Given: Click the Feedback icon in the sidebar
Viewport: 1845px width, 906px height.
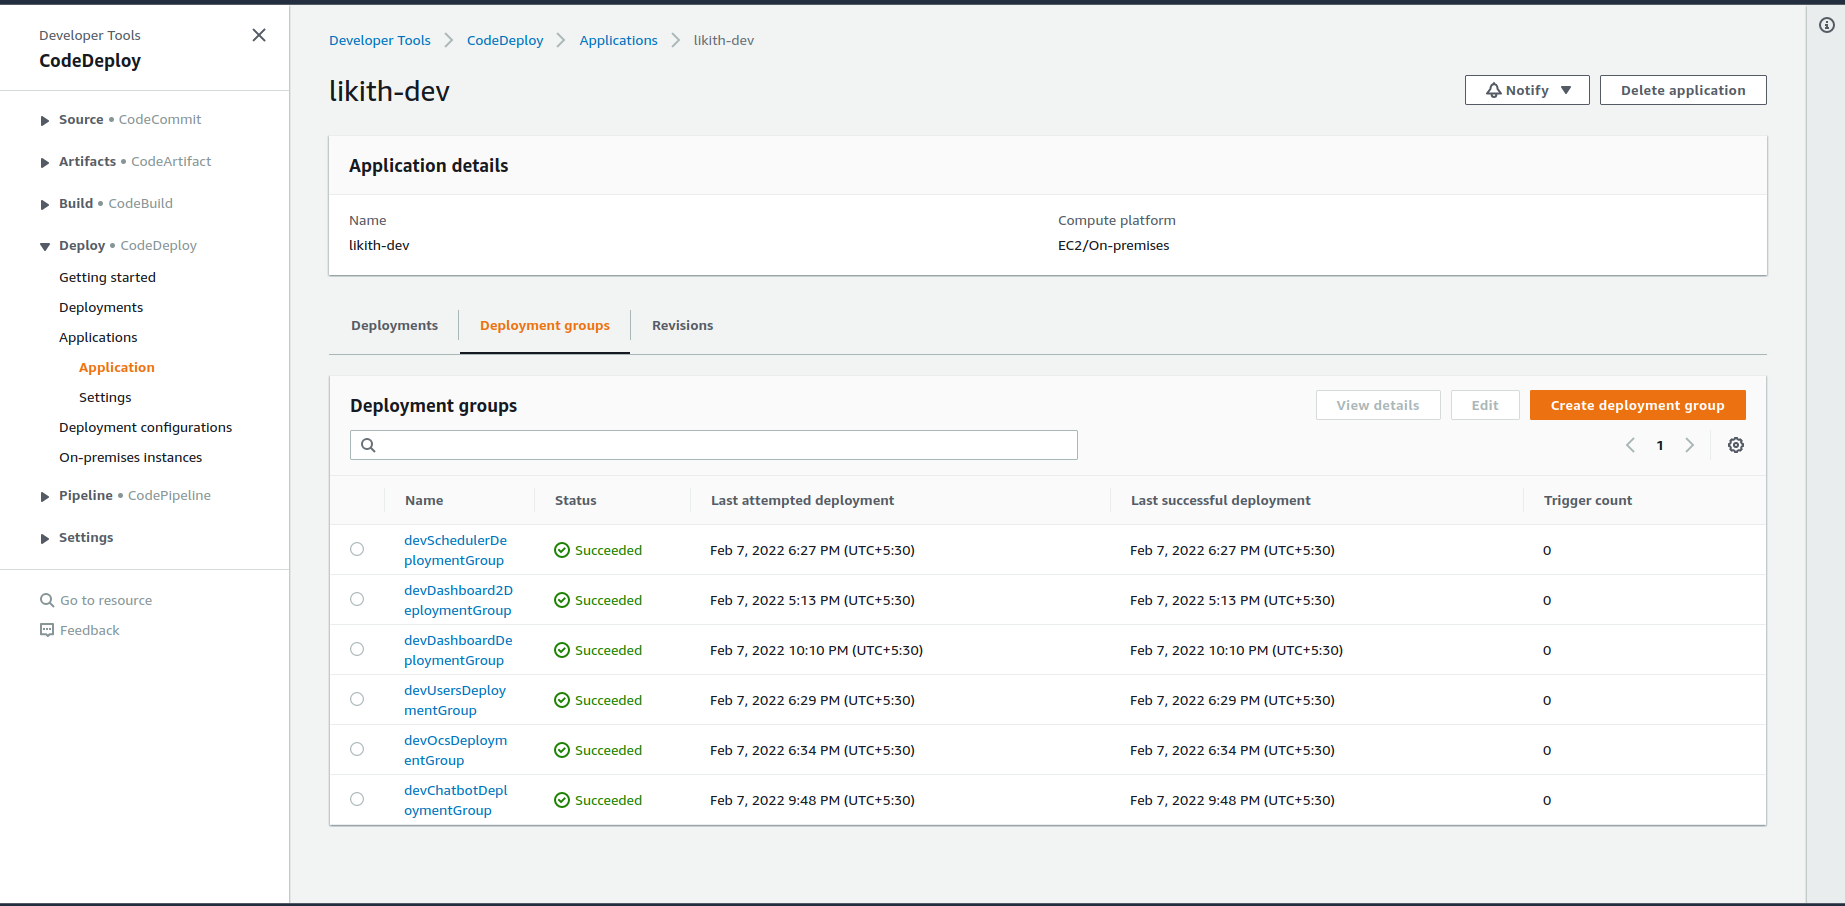Looking at the screenshot, I should [x=47, y=629].
